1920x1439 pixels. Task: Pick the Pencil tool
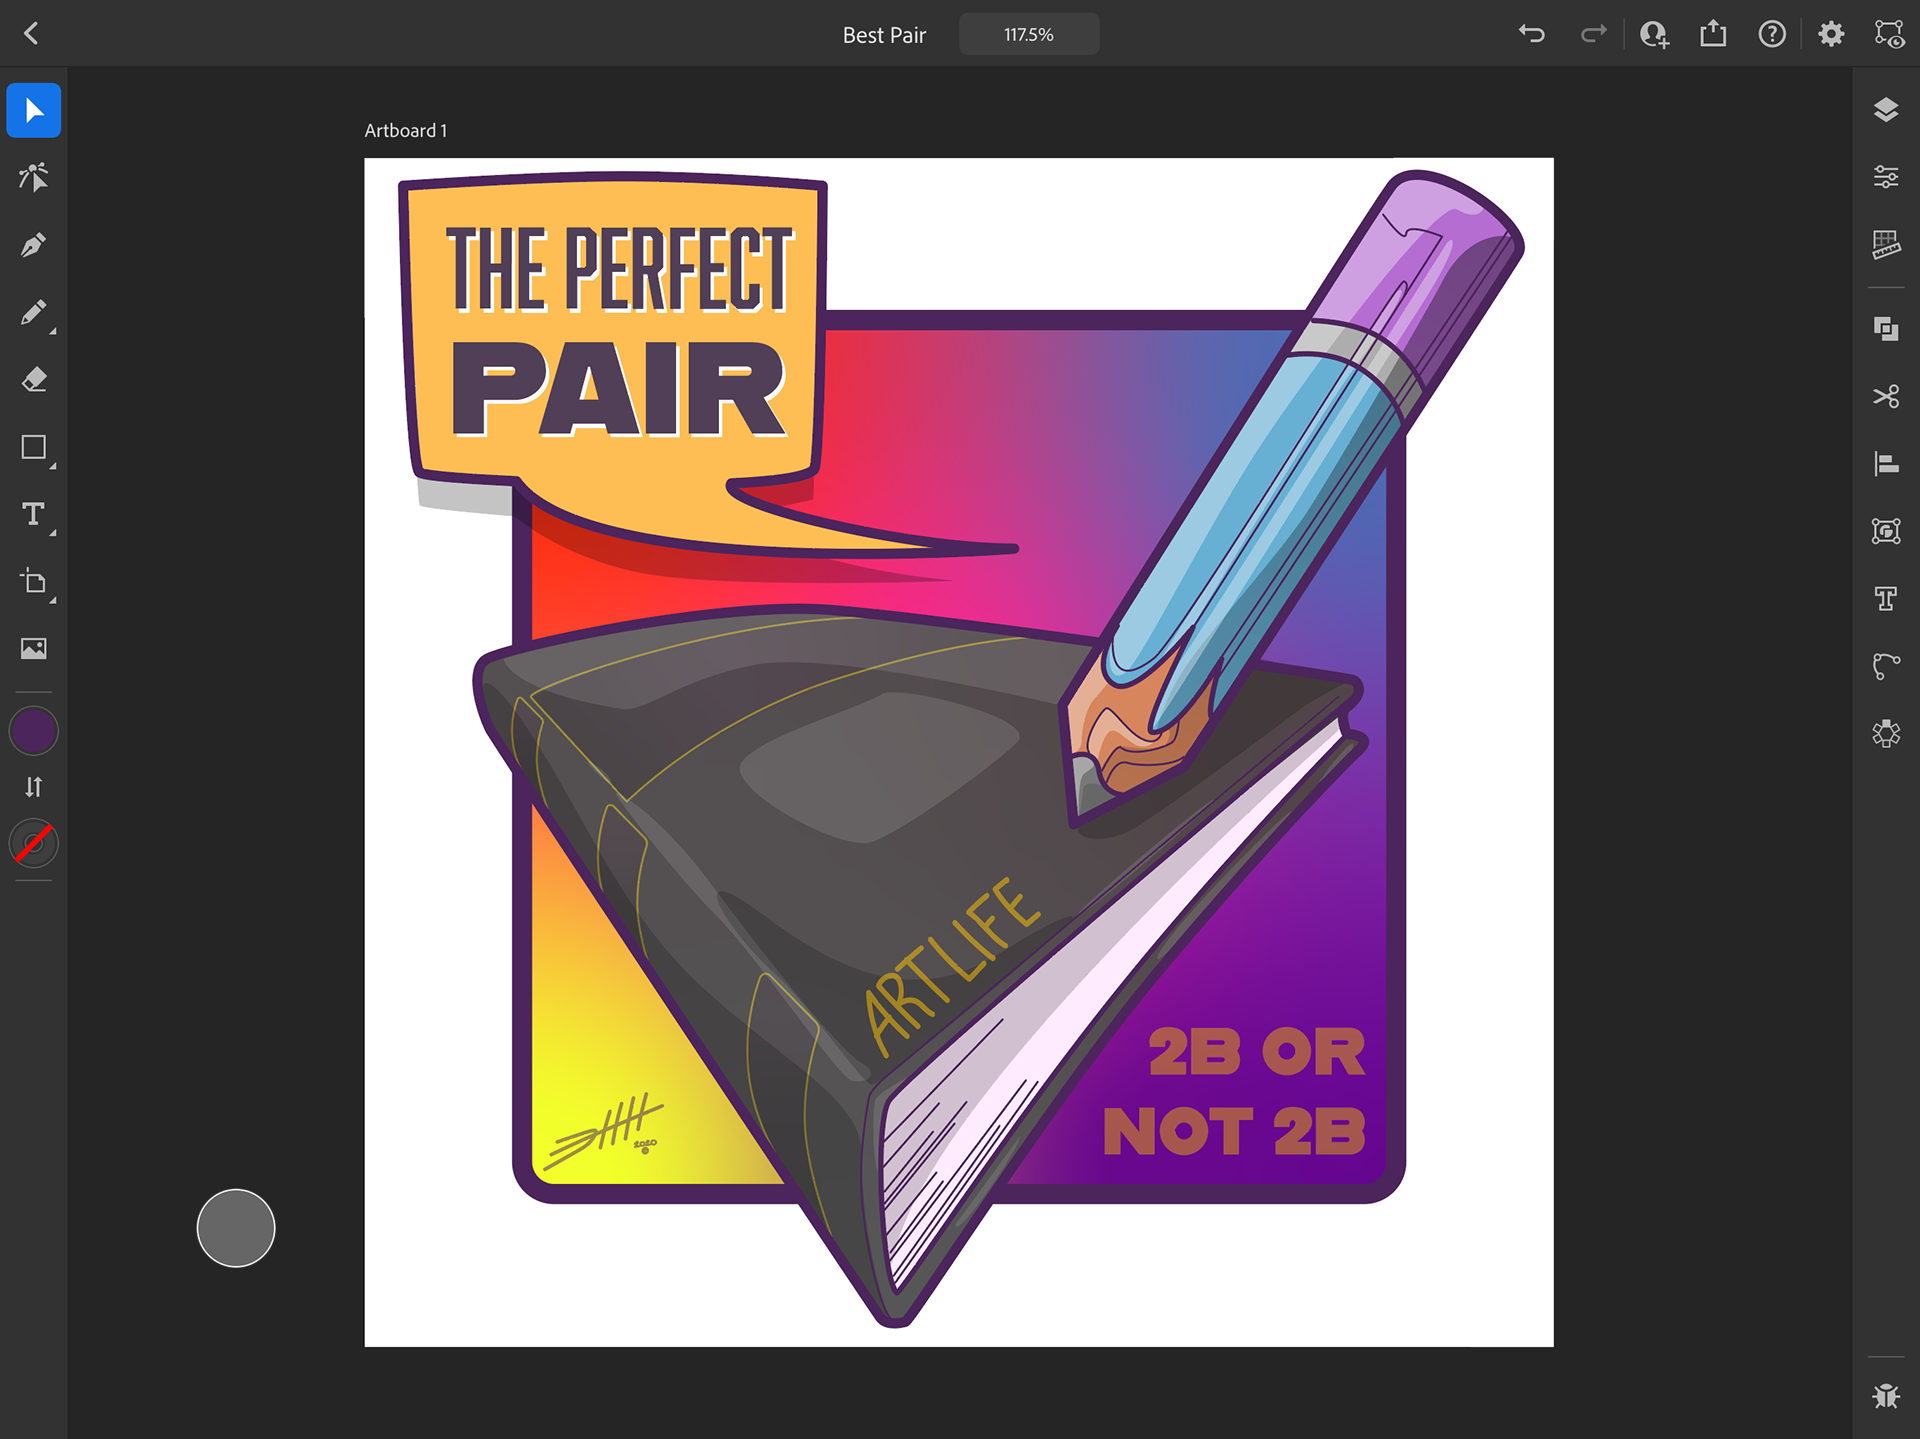tap(34, 313)
